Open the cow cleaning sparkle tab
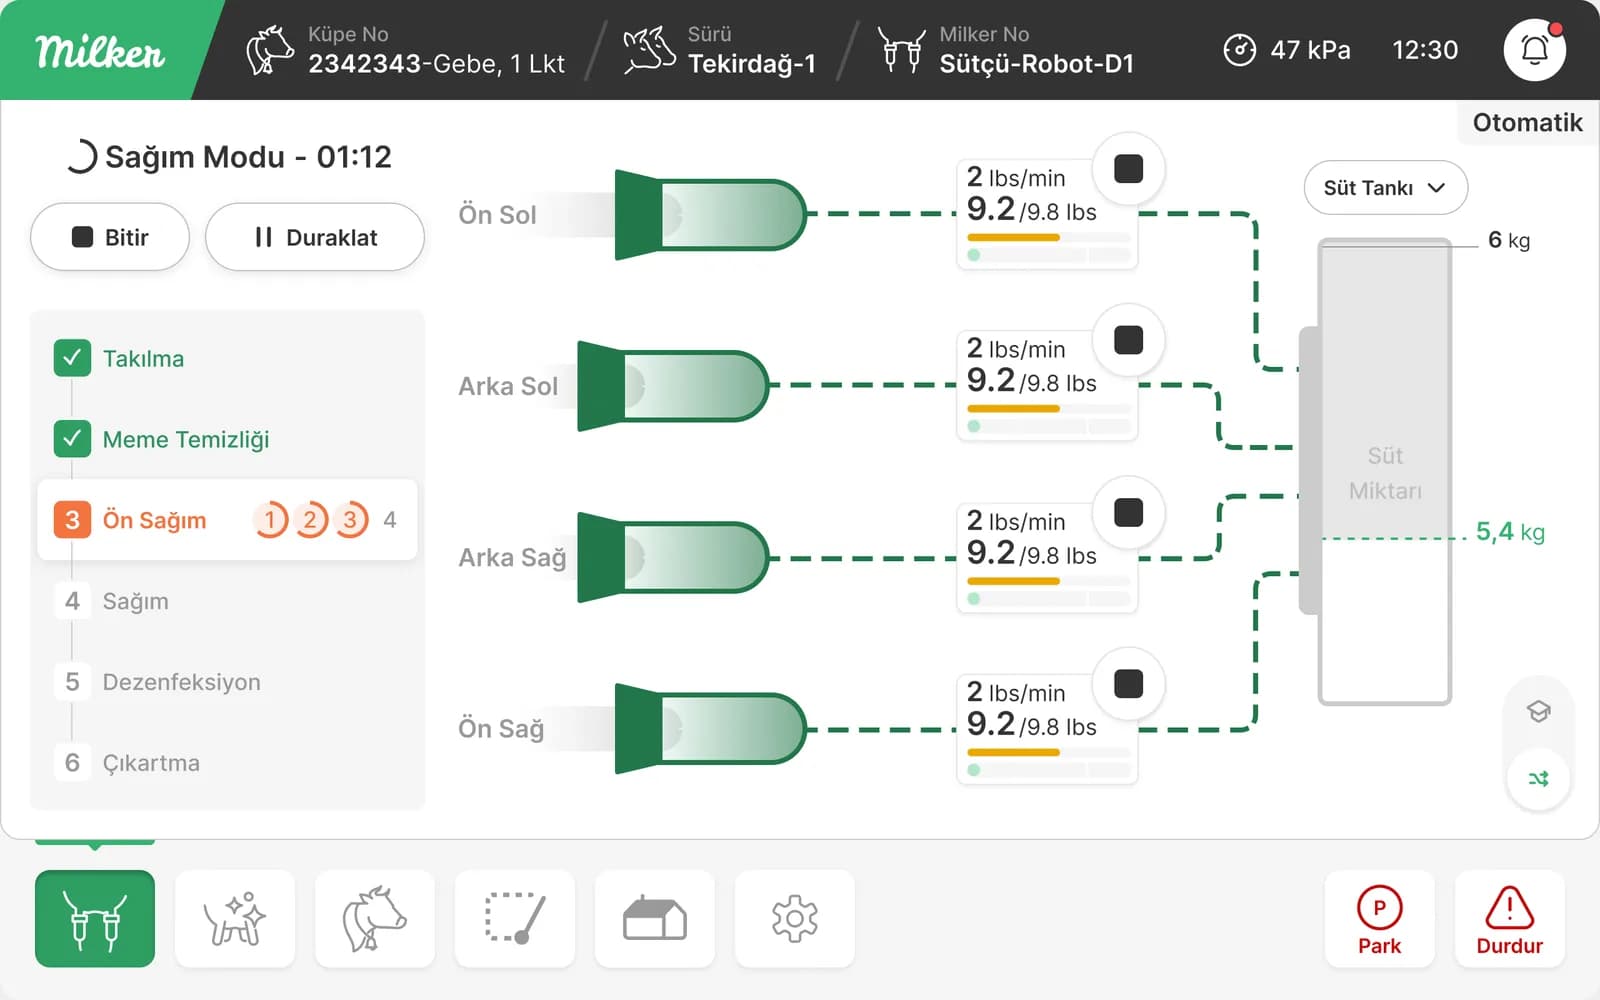The image size is (1600, 1000). click(235, 918)
